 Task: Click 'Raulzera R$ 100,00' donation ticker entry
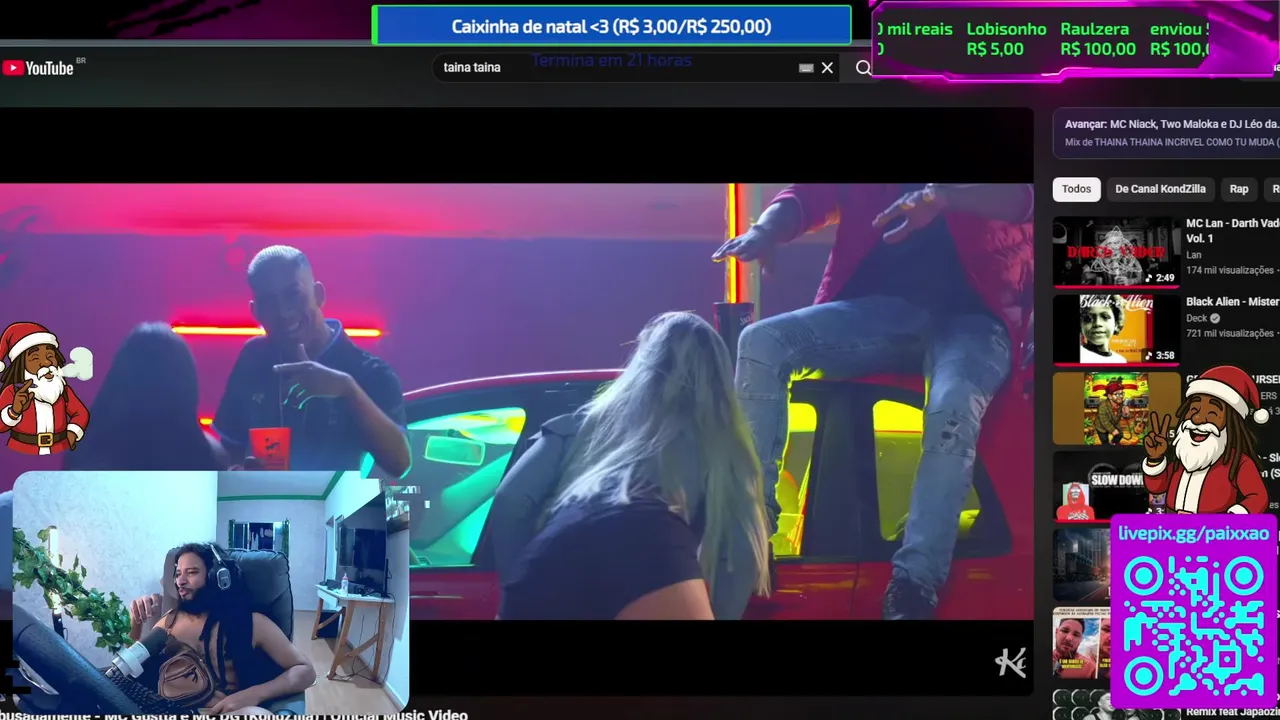coord(1098,39)
